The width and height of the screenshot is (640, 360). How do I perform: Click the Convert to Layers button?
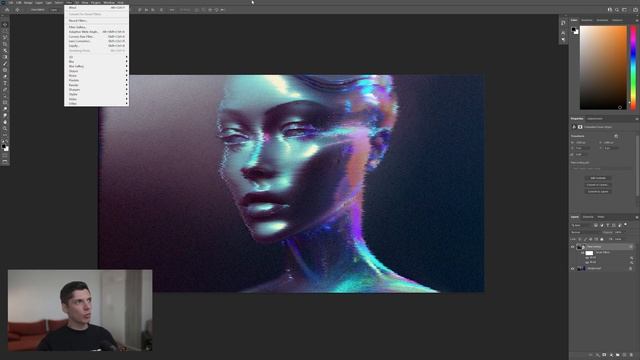pos(598,191)
